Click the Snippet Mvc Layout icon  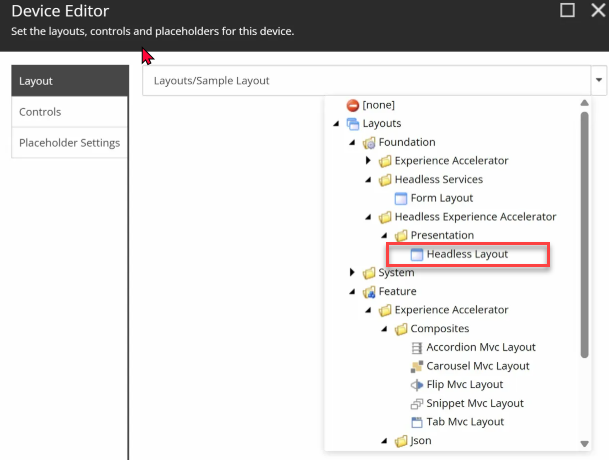tap(417, 404)
